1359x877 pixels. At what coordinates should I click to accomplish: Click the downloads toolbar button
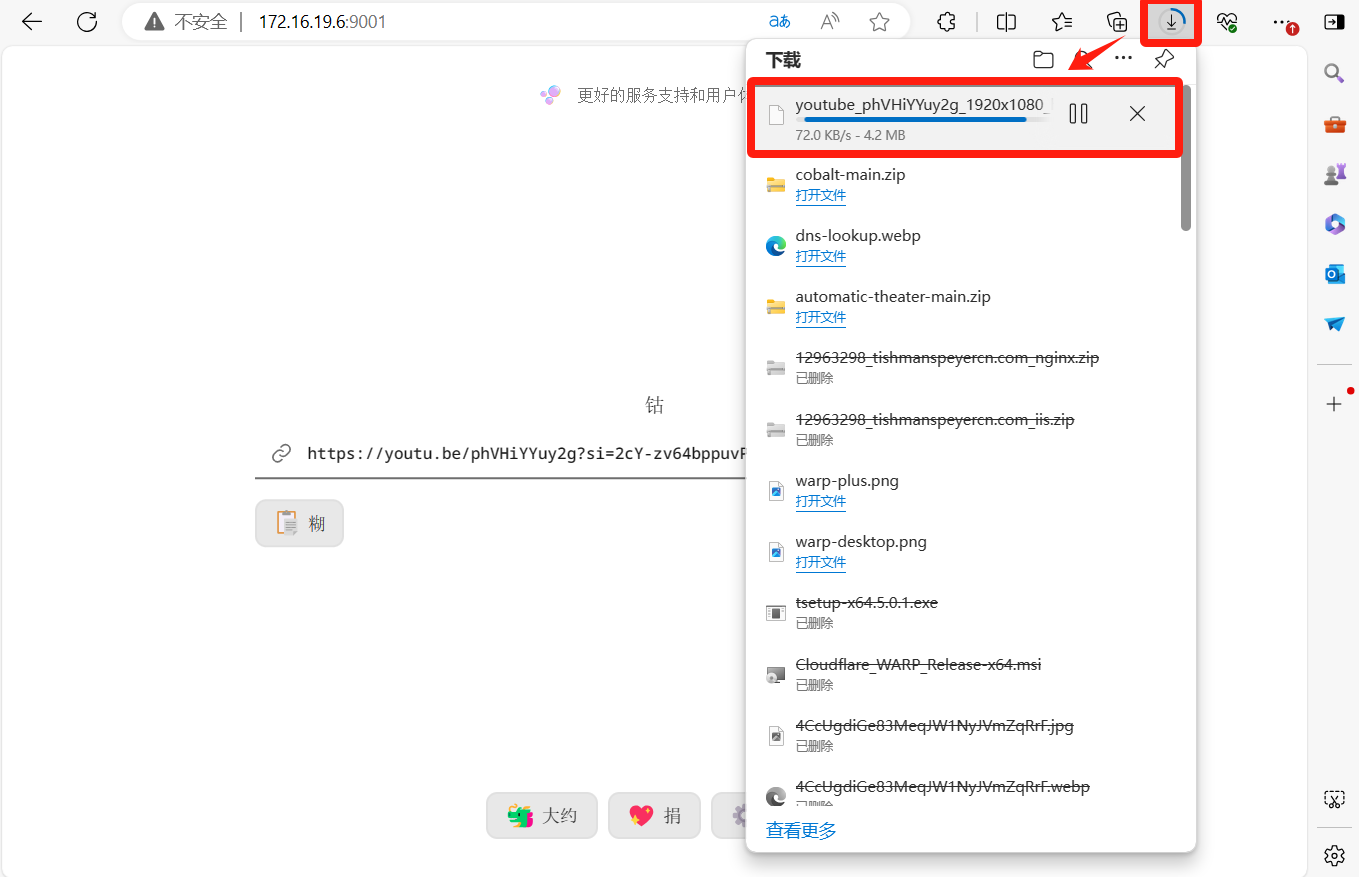1171,22
